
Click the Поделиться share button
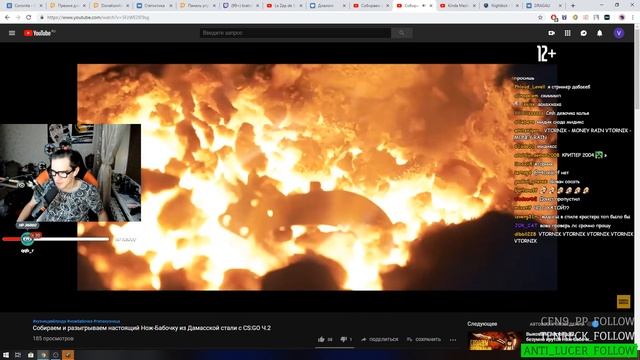point(380,339)
